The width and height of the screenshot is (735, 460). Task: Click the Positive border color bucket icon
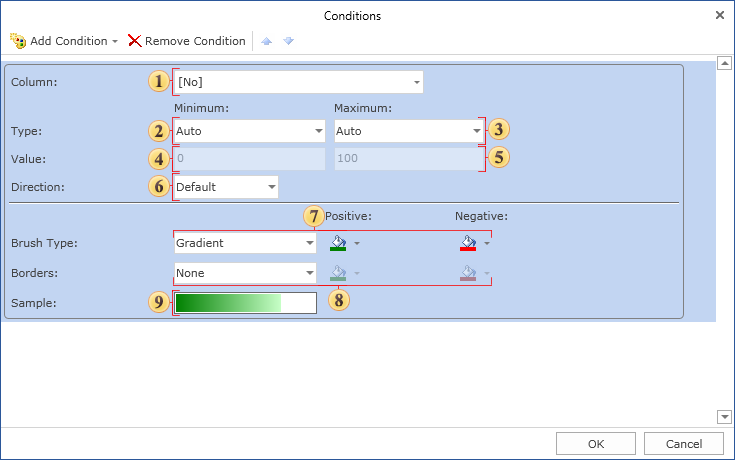(x=338, y=272)
